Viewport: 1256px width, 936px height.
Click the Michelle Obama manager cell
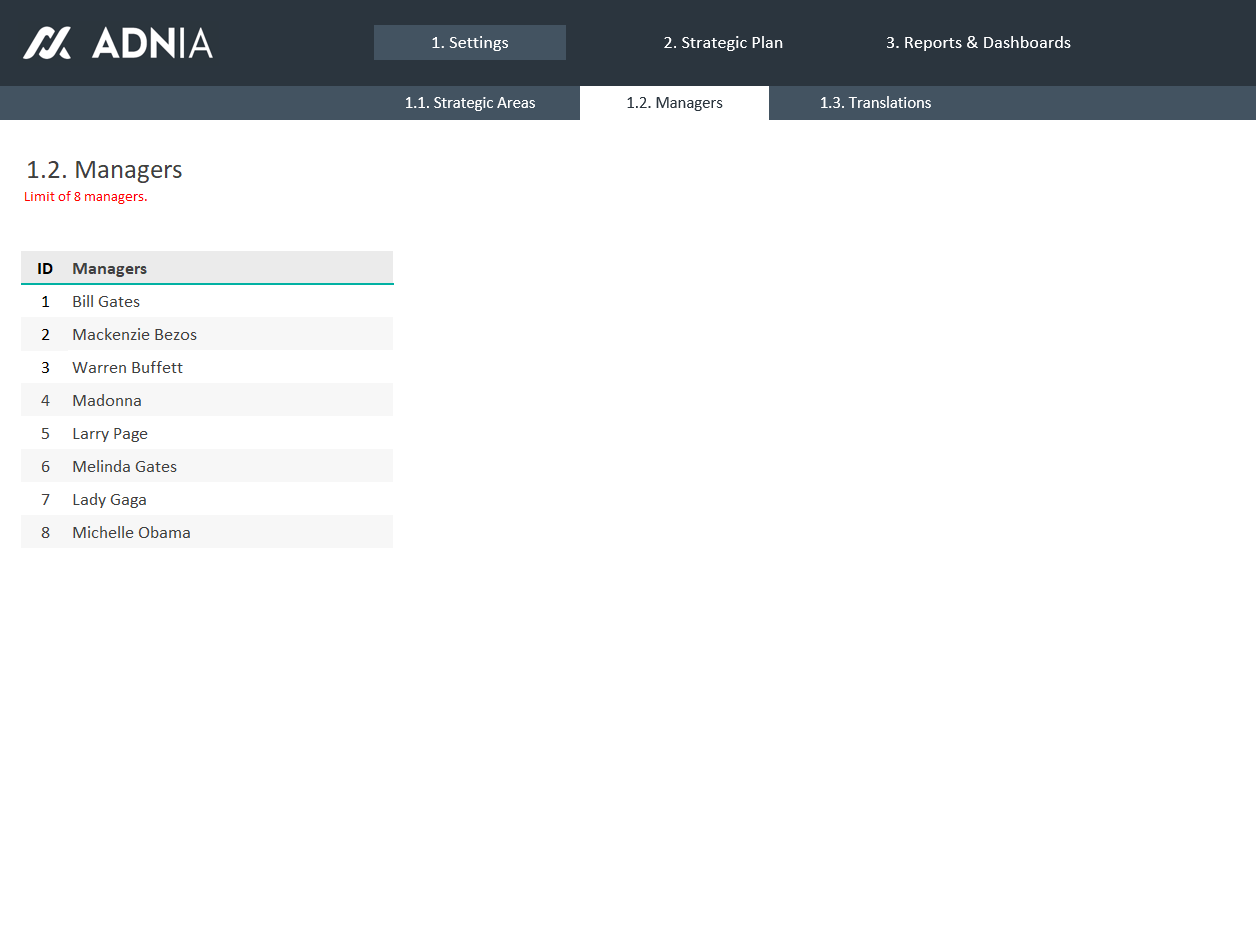coord(131,533)
